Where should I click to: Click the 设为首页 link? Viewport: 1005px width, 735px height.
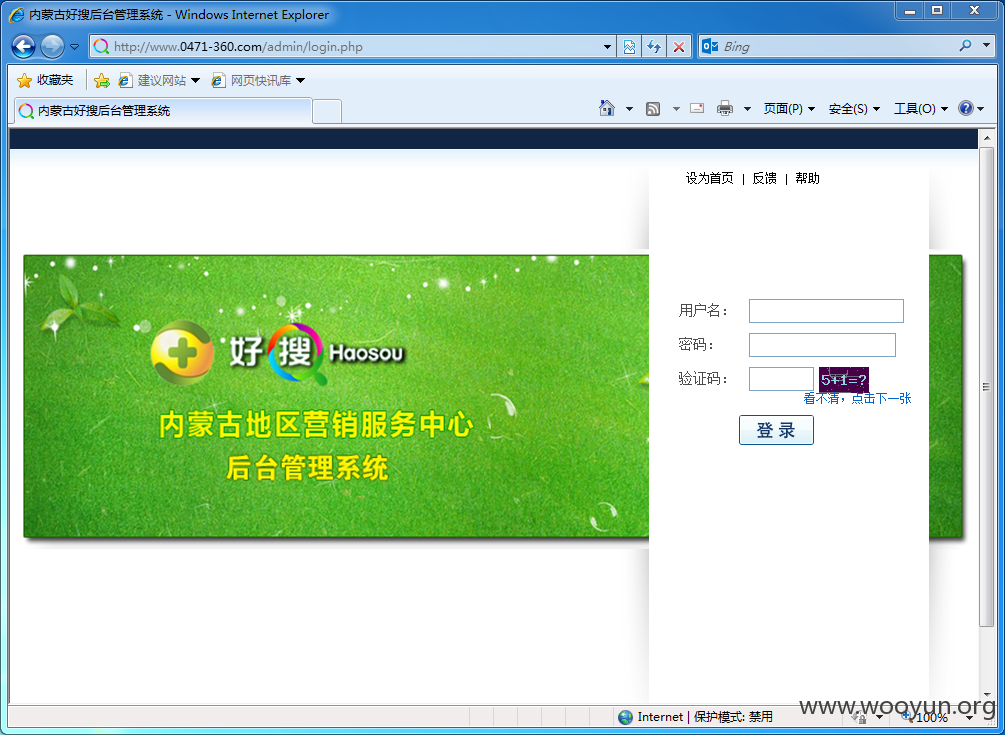(x=710, y=178)
